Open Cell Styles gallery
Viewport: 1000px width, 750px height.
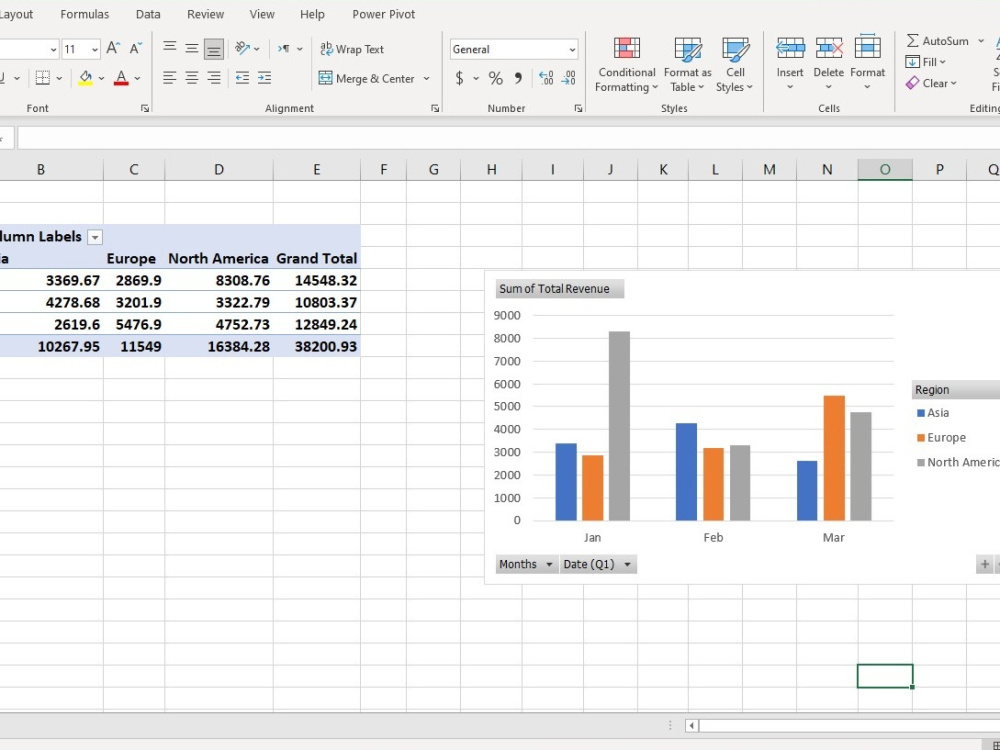(735, 65)
